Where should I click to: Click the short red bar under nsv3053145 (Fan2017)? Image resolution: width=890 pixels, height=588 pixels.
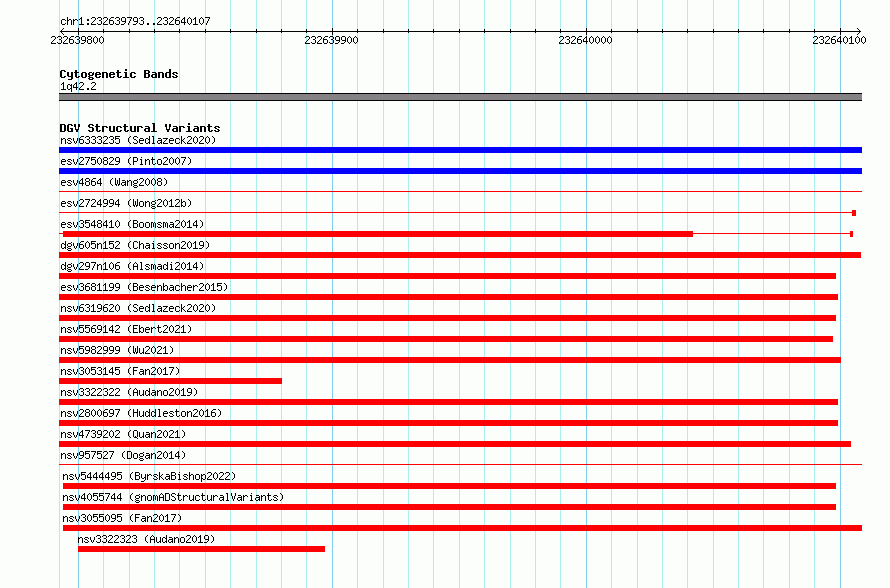coord(170,381)
